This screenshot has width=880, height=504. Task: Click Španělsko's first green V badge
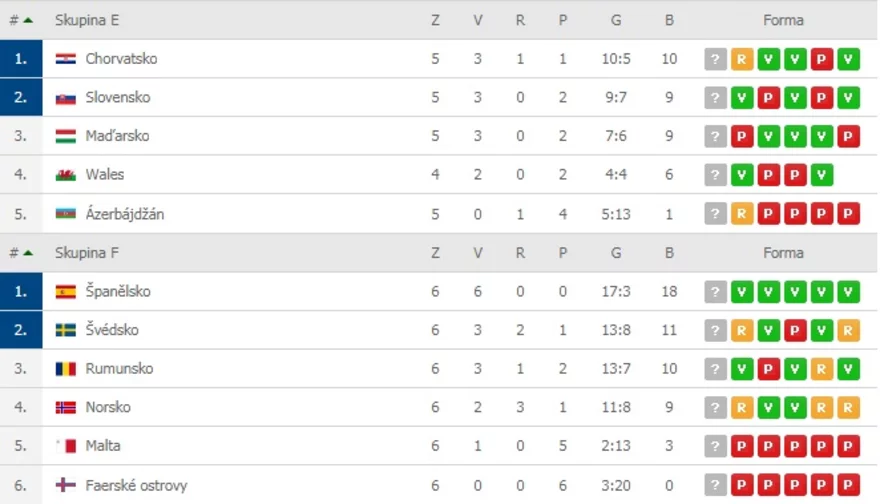[741, 292]
